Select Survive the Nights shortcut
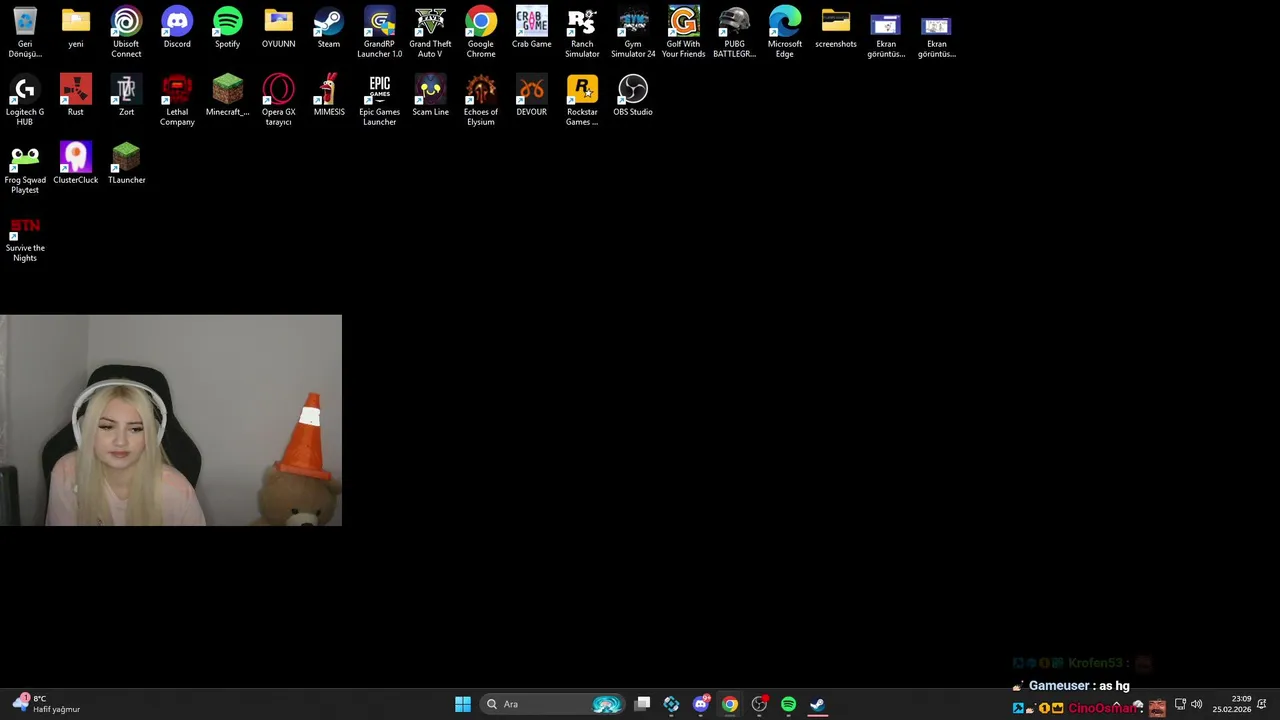Viewport: 1280px width, 720px height. tap(25, 238)
